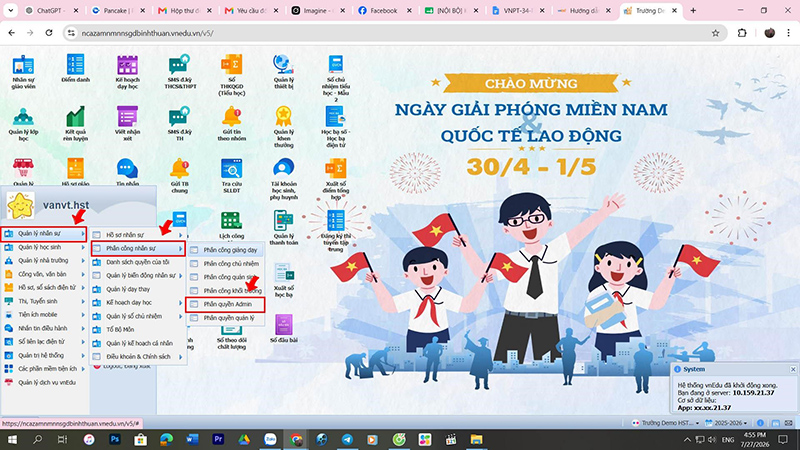
Task: Expand the Quản trị hệ thống menu
Action: tap(44, 355)
